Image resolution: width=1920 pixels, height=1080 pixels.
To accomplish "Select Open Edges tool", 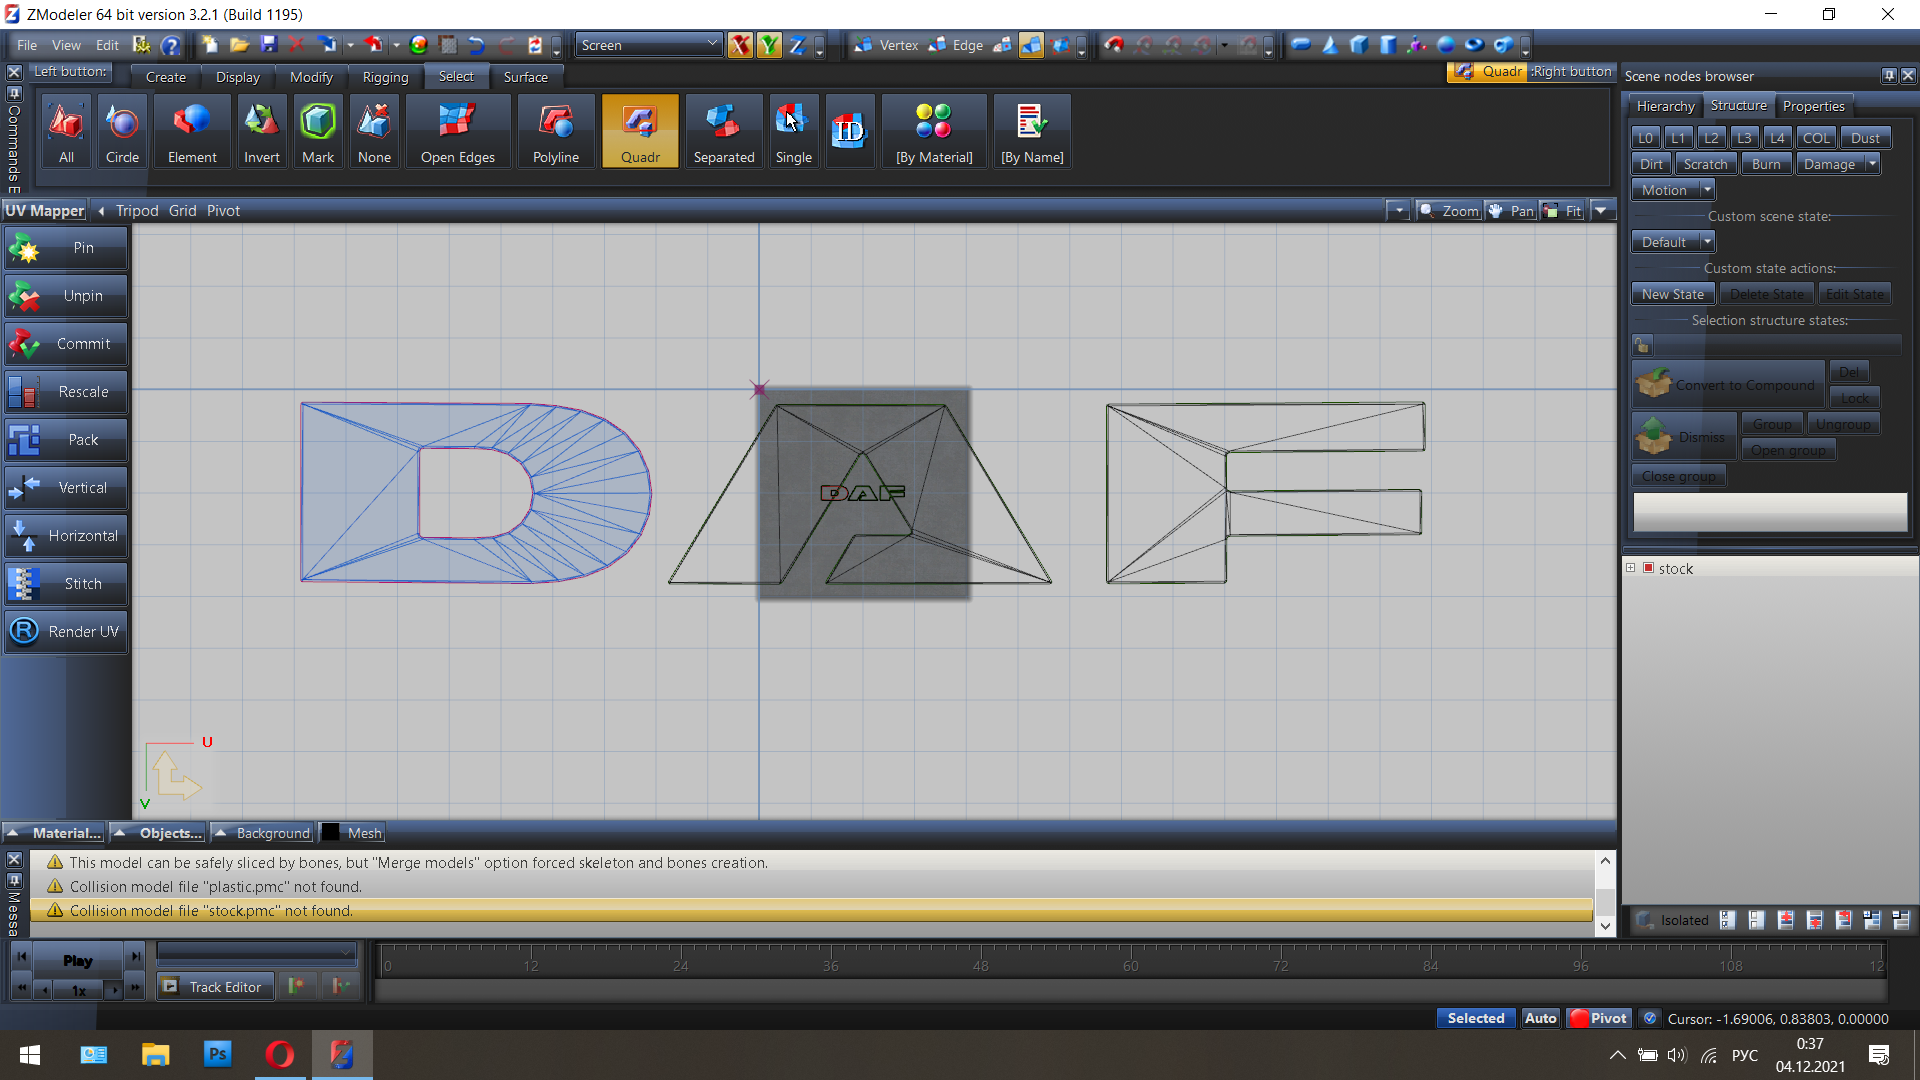I will (x=458, y=131).
